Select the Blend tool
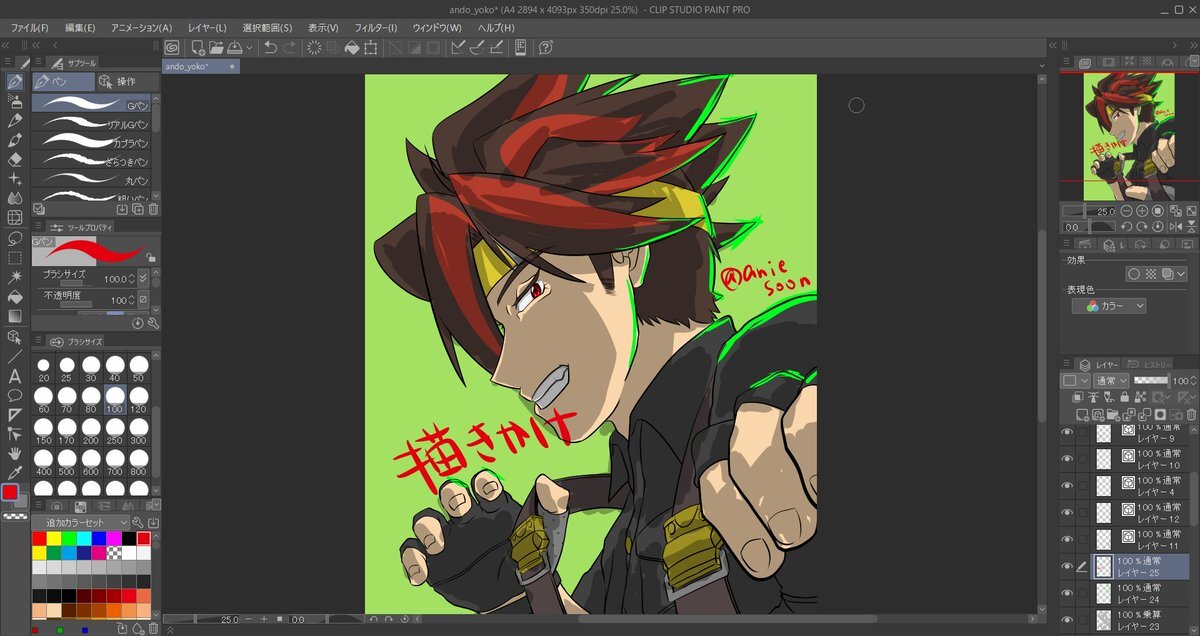Viewport: 1200px width, 636px height. coord(15,198)
